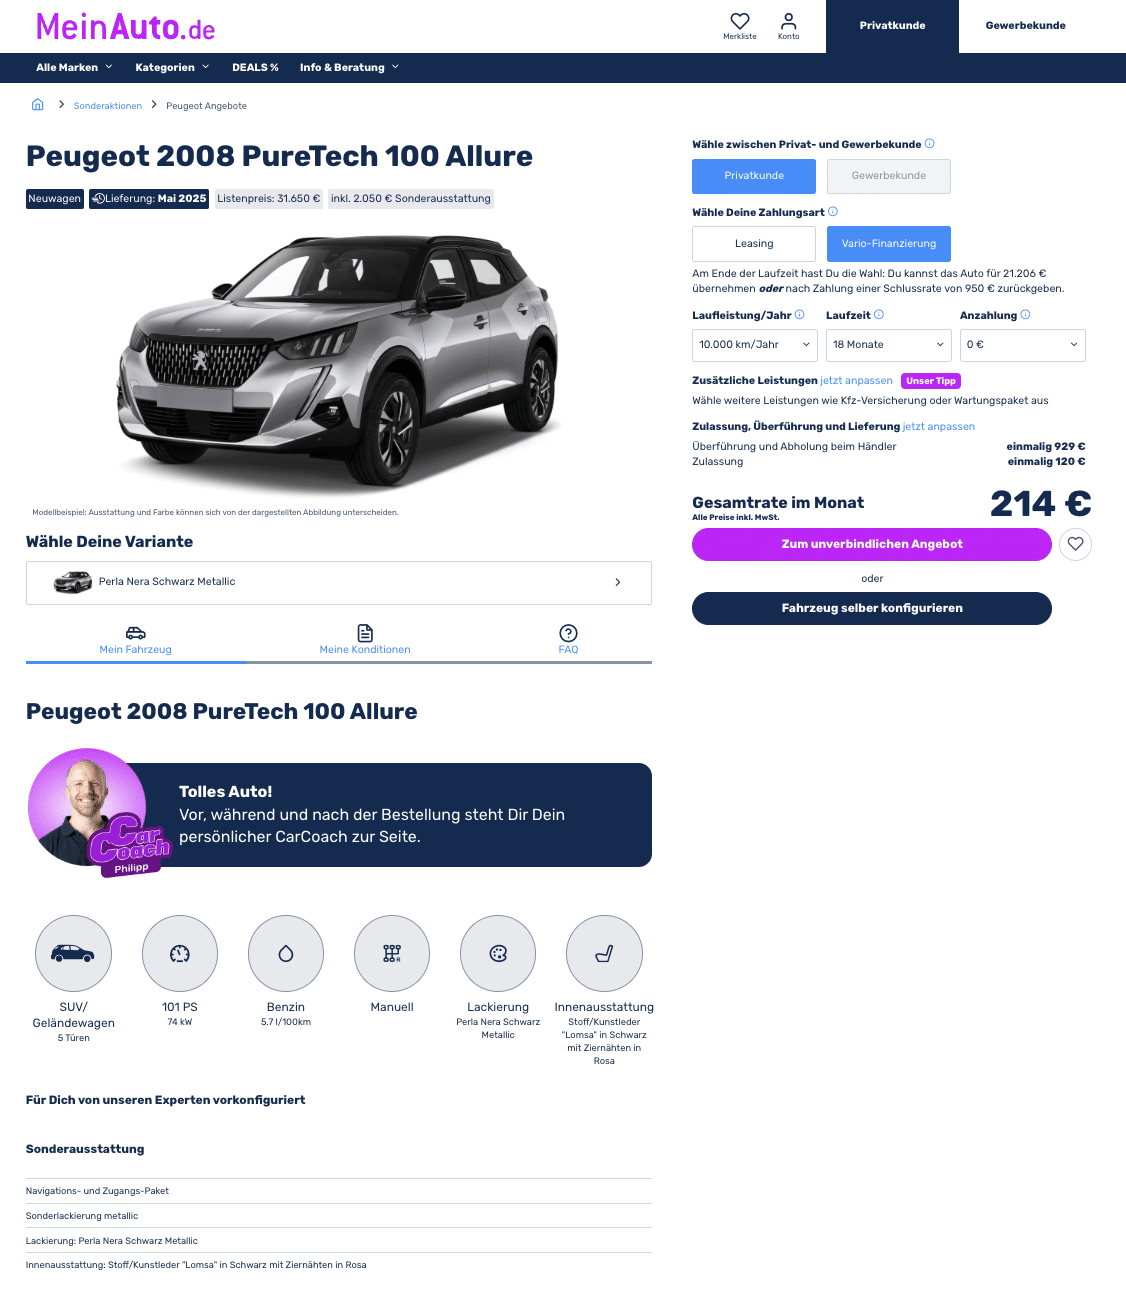Open the Konto account icon
The height and width of the screenshot is (1290, 1126).
(x=789, y=21)
